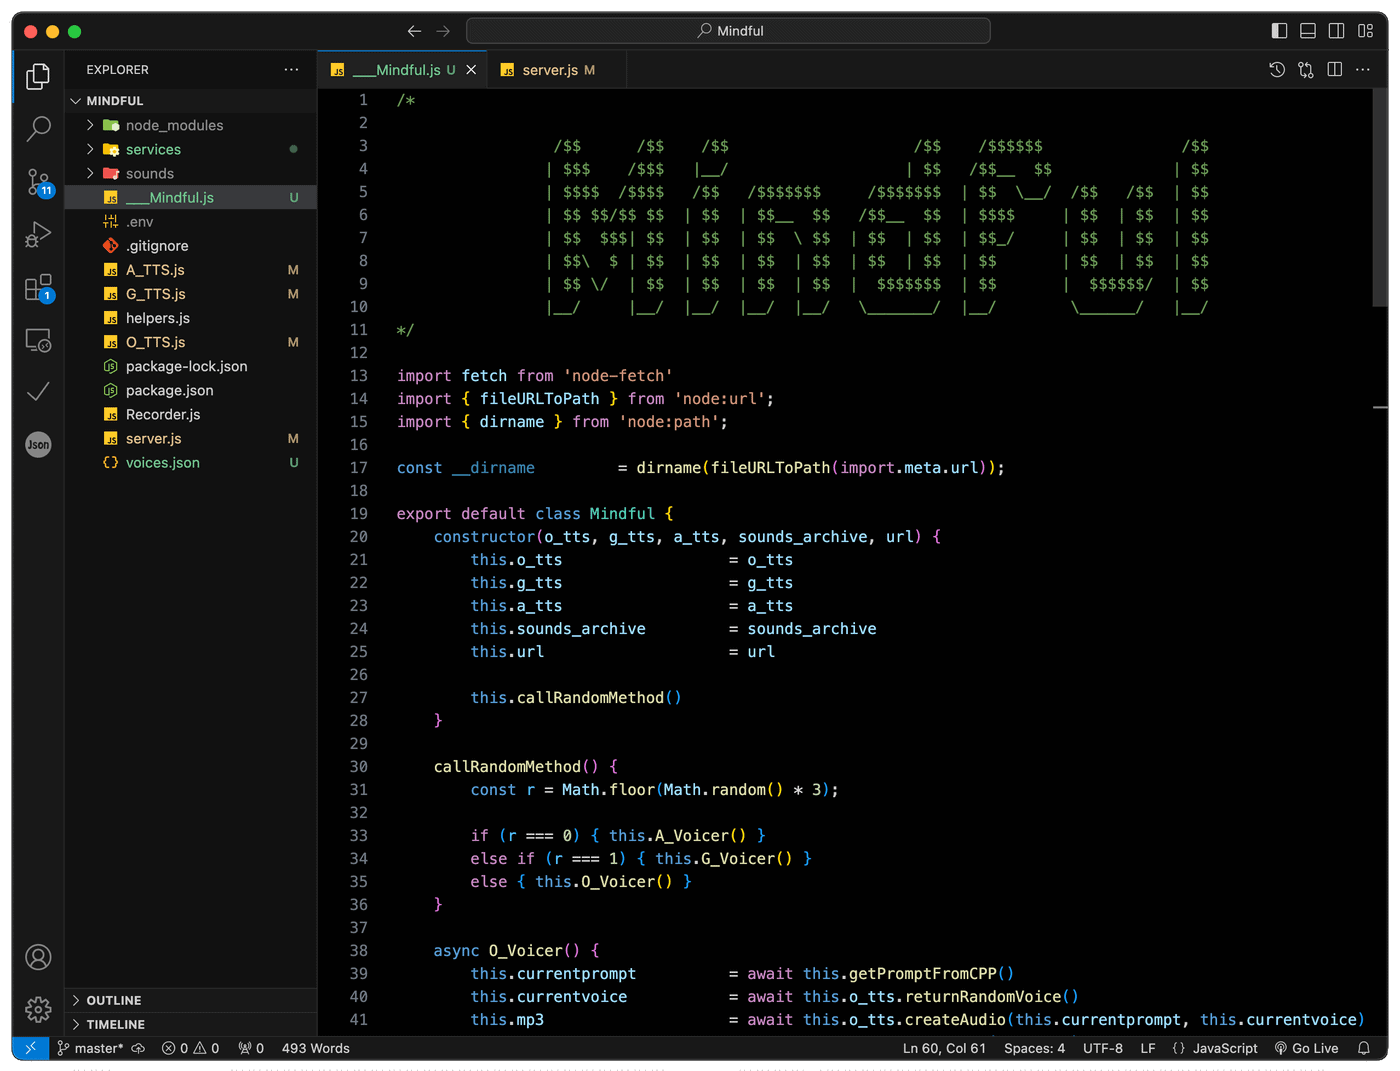Viewport: 1400px width, 1071px height.
Task: Open the Search view in activity bar
Action: (x=38, y=129)
